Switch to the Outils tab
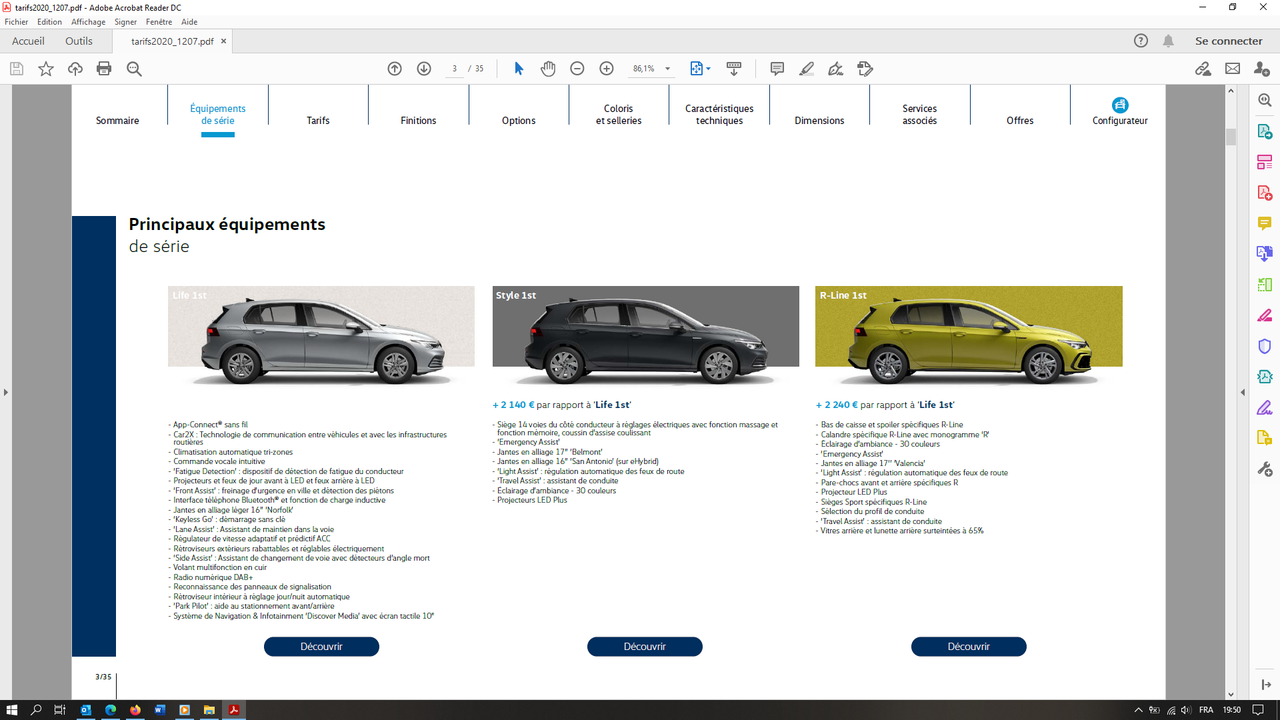Screen dimensions: 1280x720 pyautogui.click(x=79, y=41)
